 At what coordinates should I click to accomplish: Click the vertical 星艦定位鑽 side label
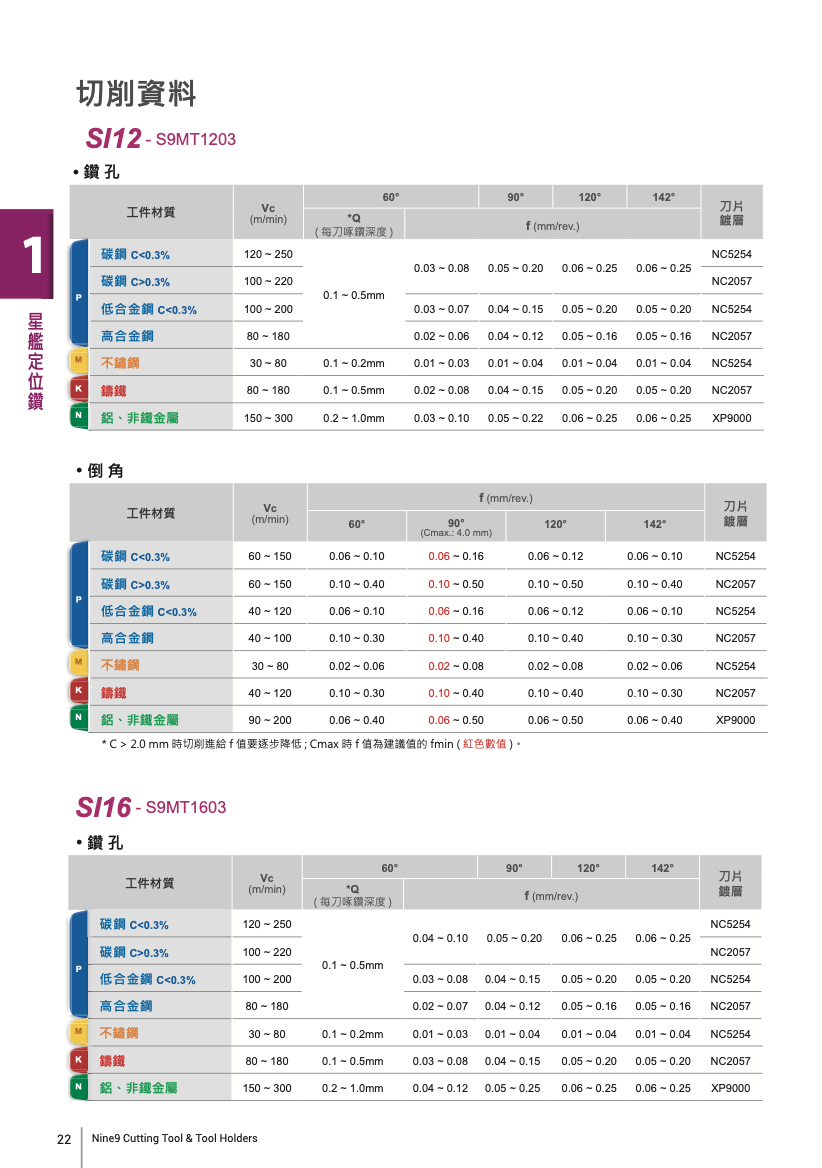pos(35,359)
